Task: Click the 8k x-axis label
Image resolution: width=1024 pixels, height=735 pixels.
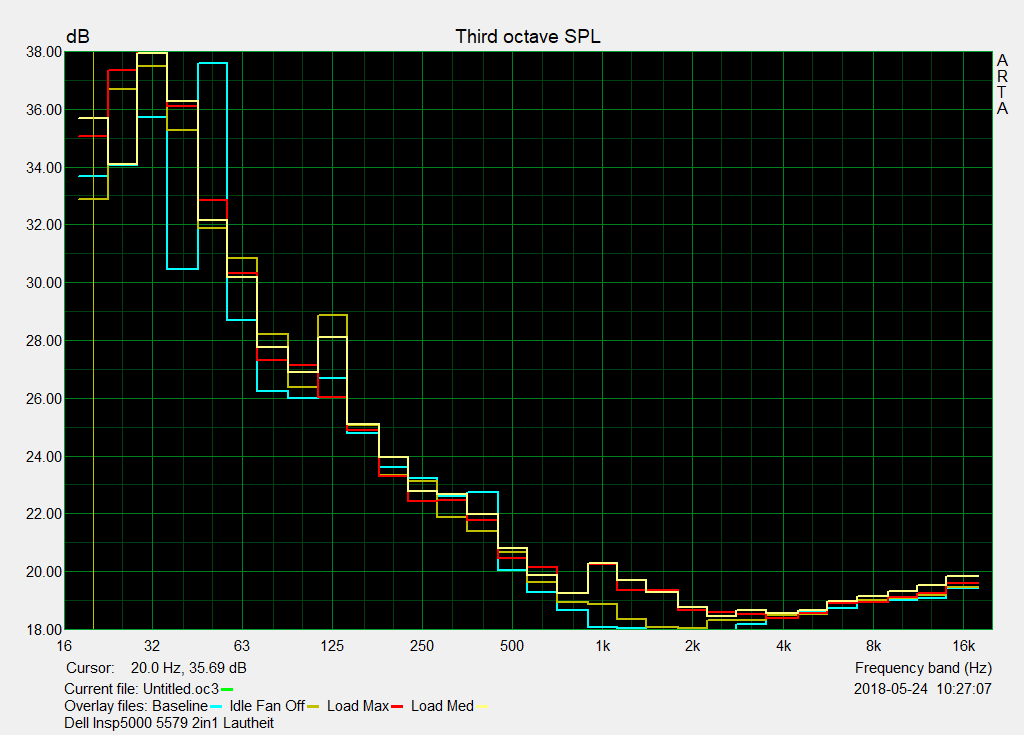Action: click(873, 646)
